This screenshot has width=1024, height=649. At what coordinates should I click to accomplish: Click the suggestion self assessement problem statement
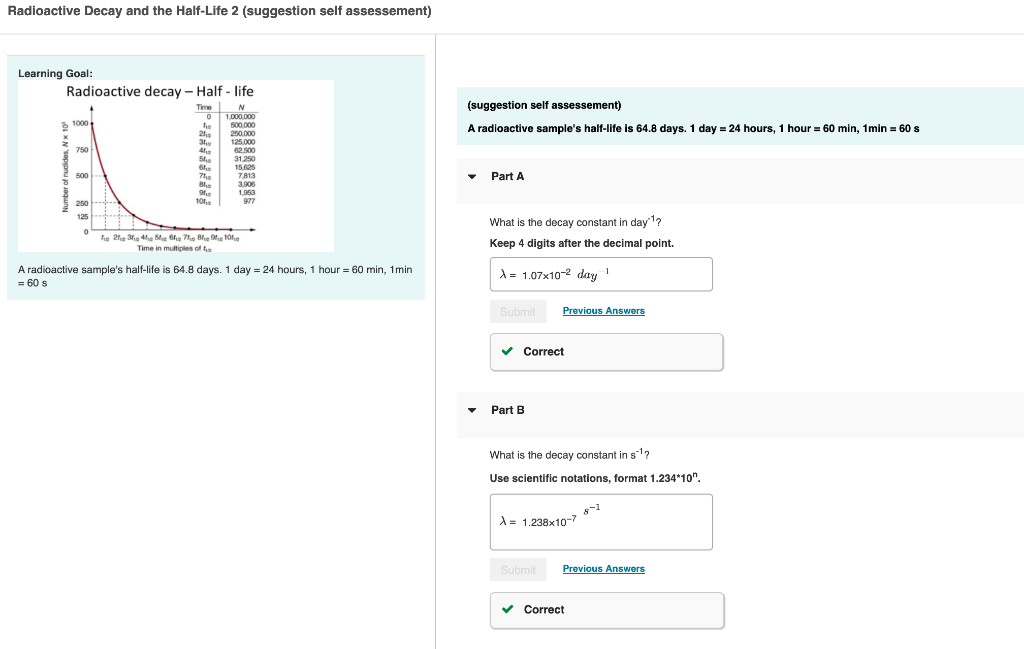click(x=693, y=129)
